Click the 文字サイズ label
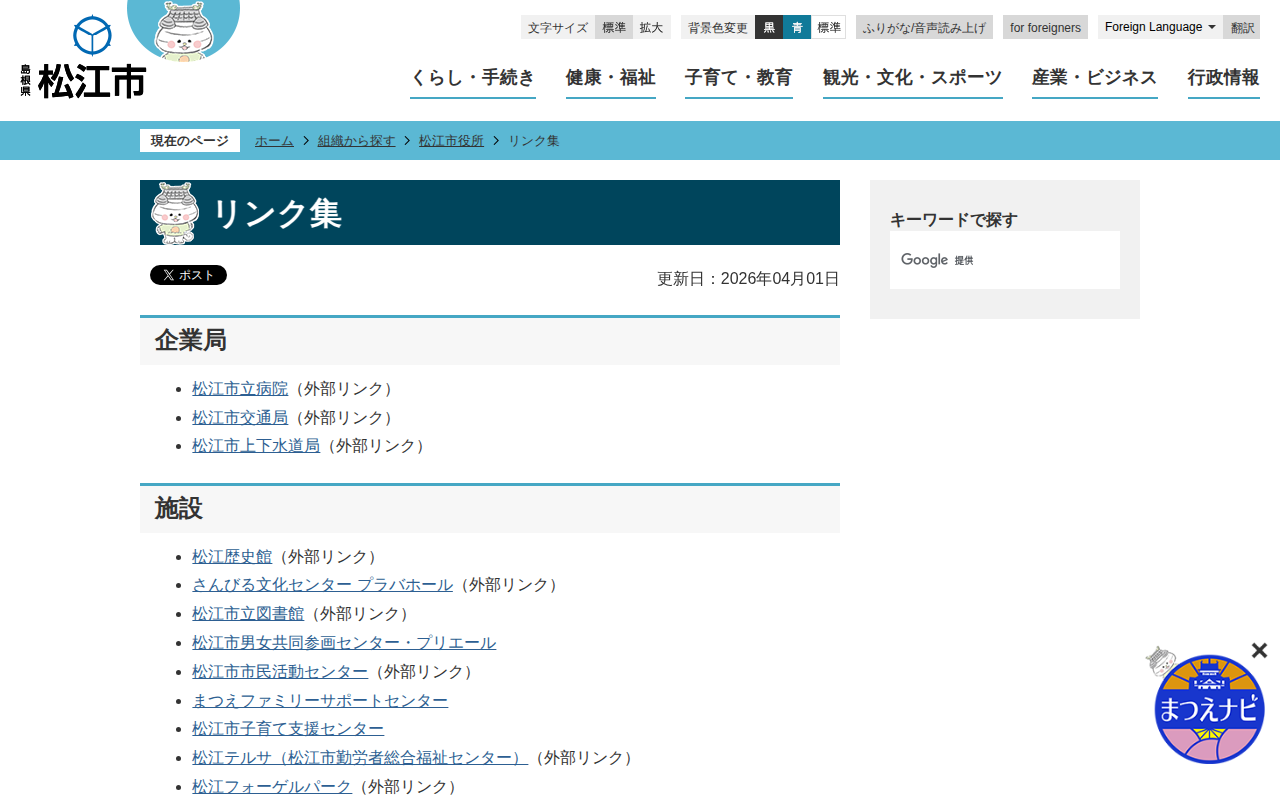Viewport: 1280px width, 800px height. (558, 28)
